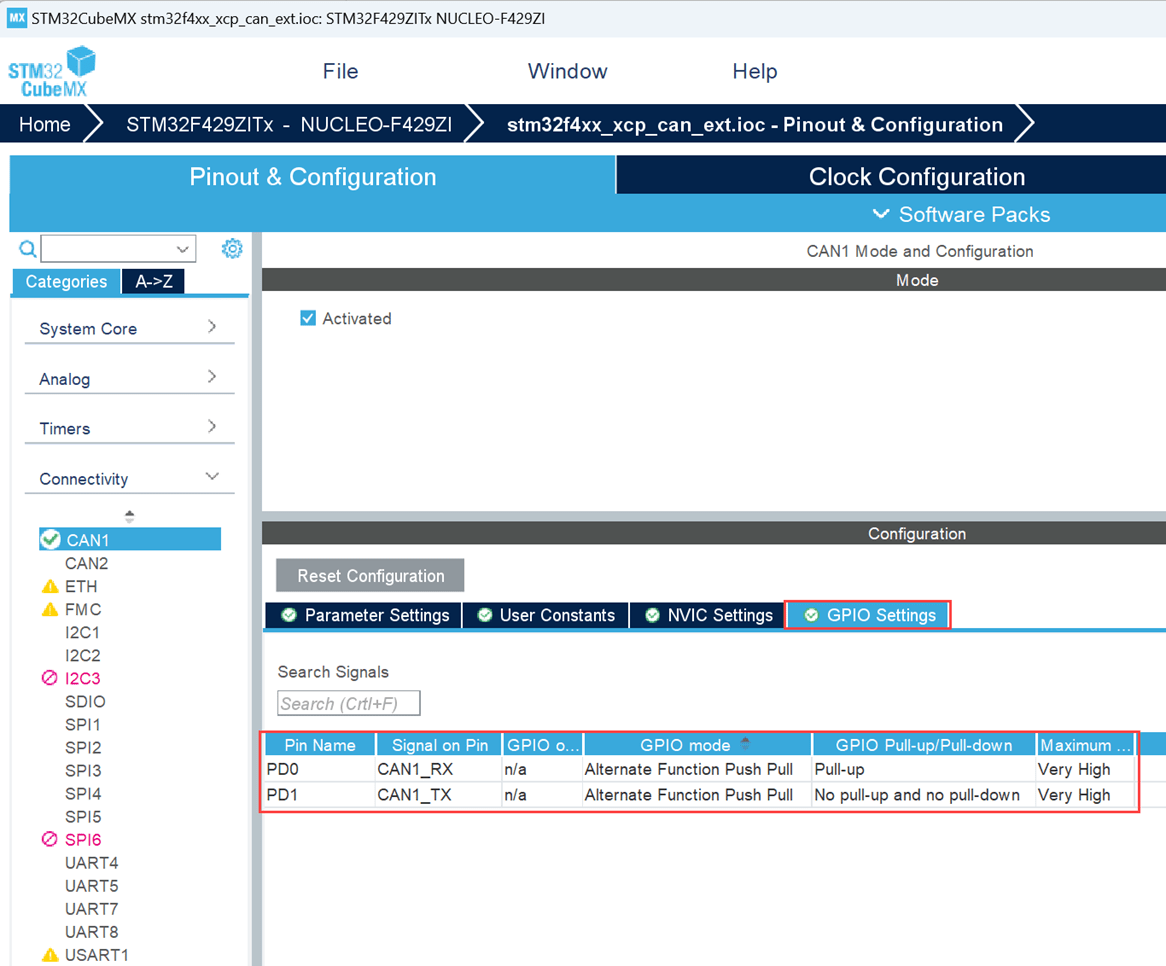The image size is (1166, 966).
Task: Collapse the Connectivity category
Action: click(129, 478)
